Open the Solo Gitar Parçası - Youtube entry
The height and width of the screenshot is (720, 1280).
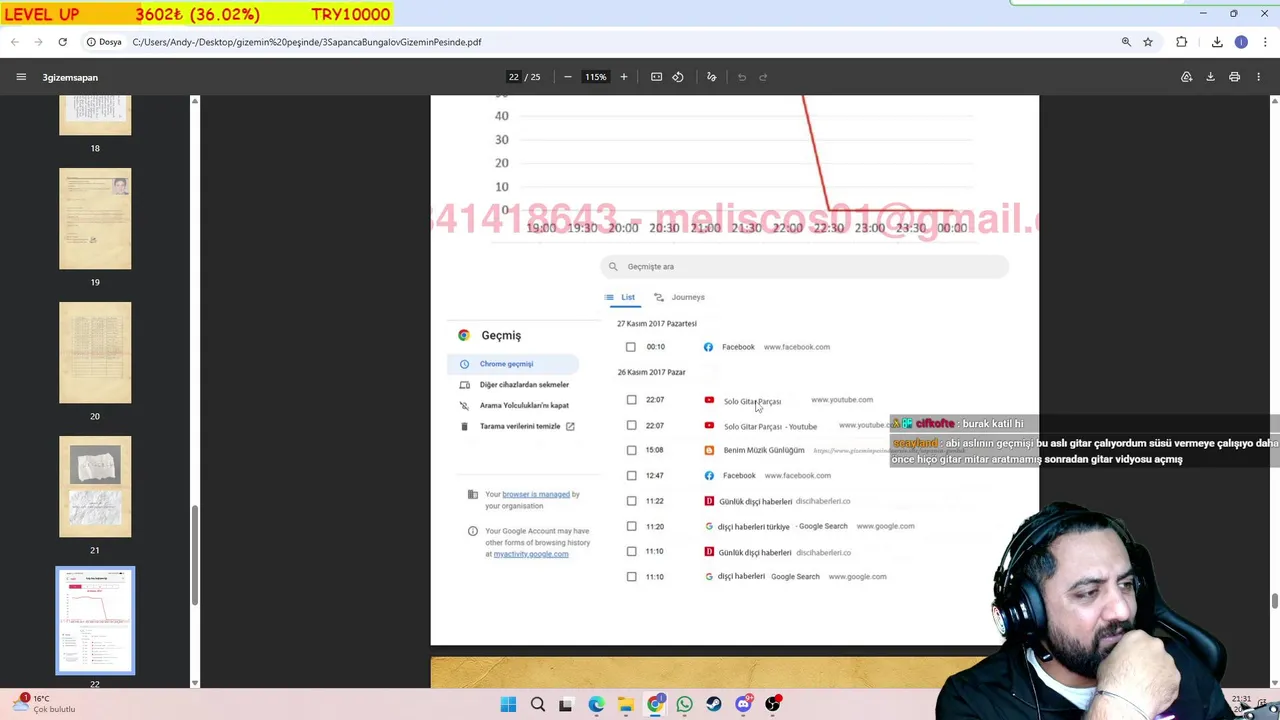(x=770, y=426)
